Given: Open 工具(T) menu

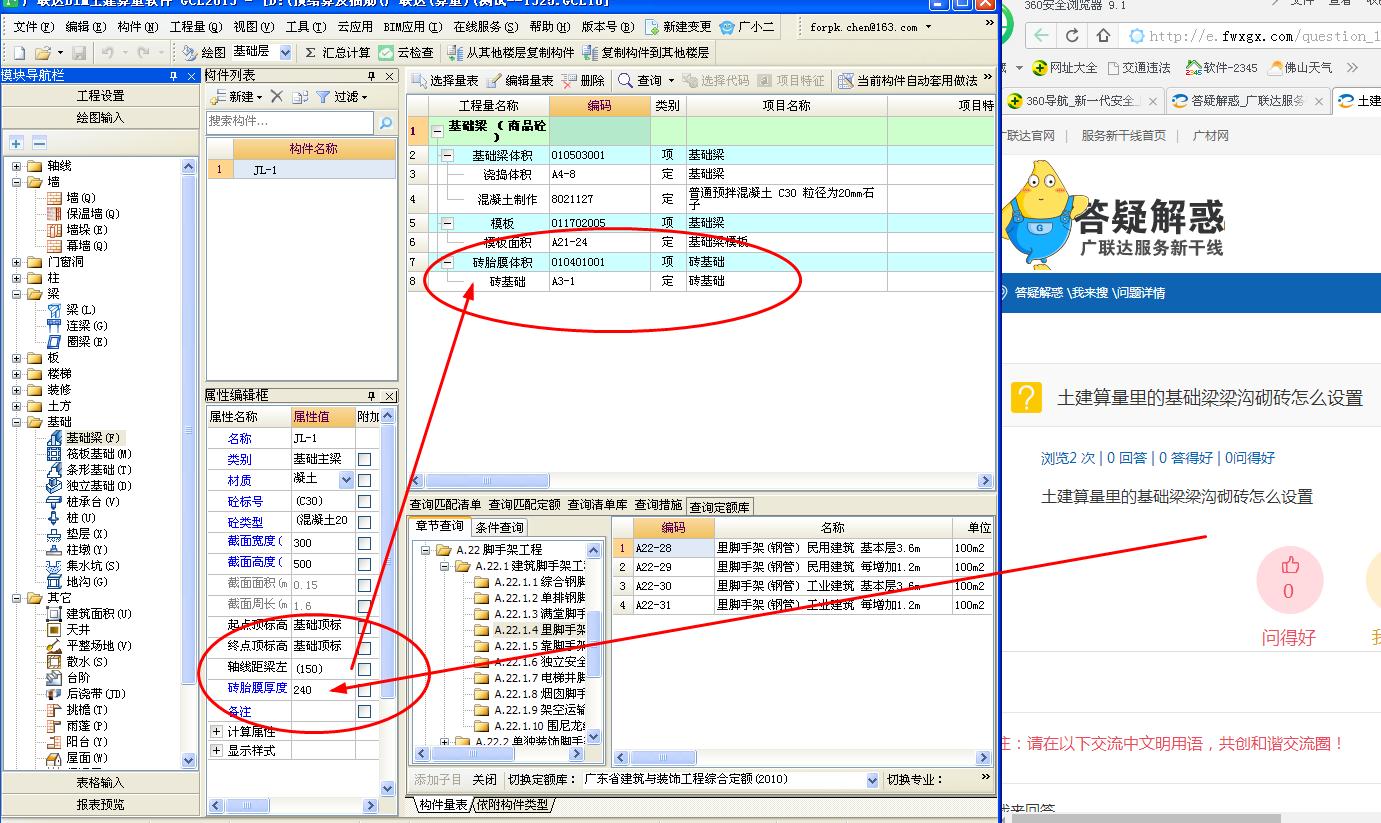Looking at the screenshot, I should 305,27.
